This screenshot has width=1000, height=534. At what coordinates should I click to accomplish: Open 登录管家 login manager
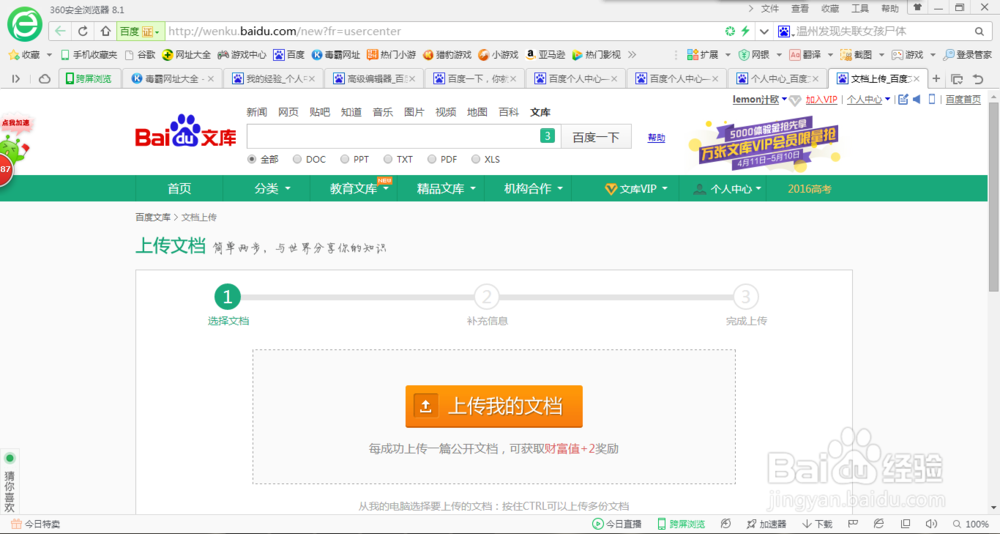[967, 55]
